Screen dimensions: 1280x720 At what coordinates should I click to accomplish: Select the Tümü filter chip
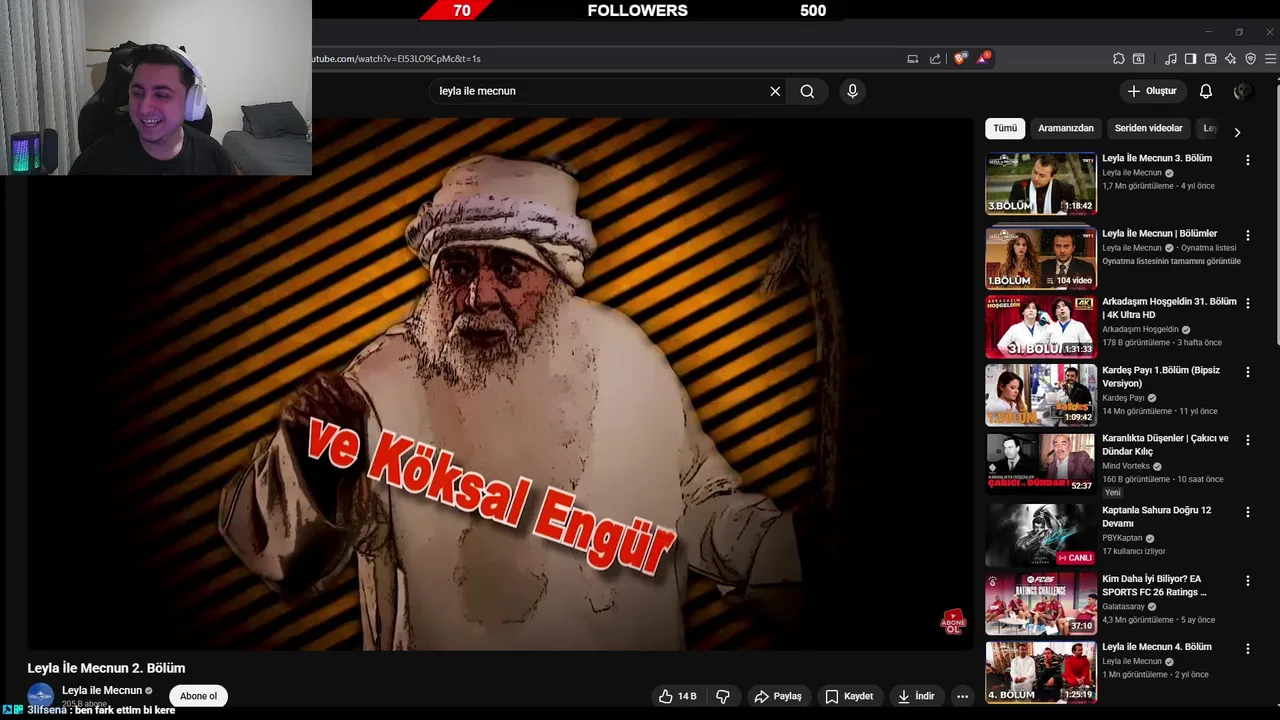tap(1005, 128)
